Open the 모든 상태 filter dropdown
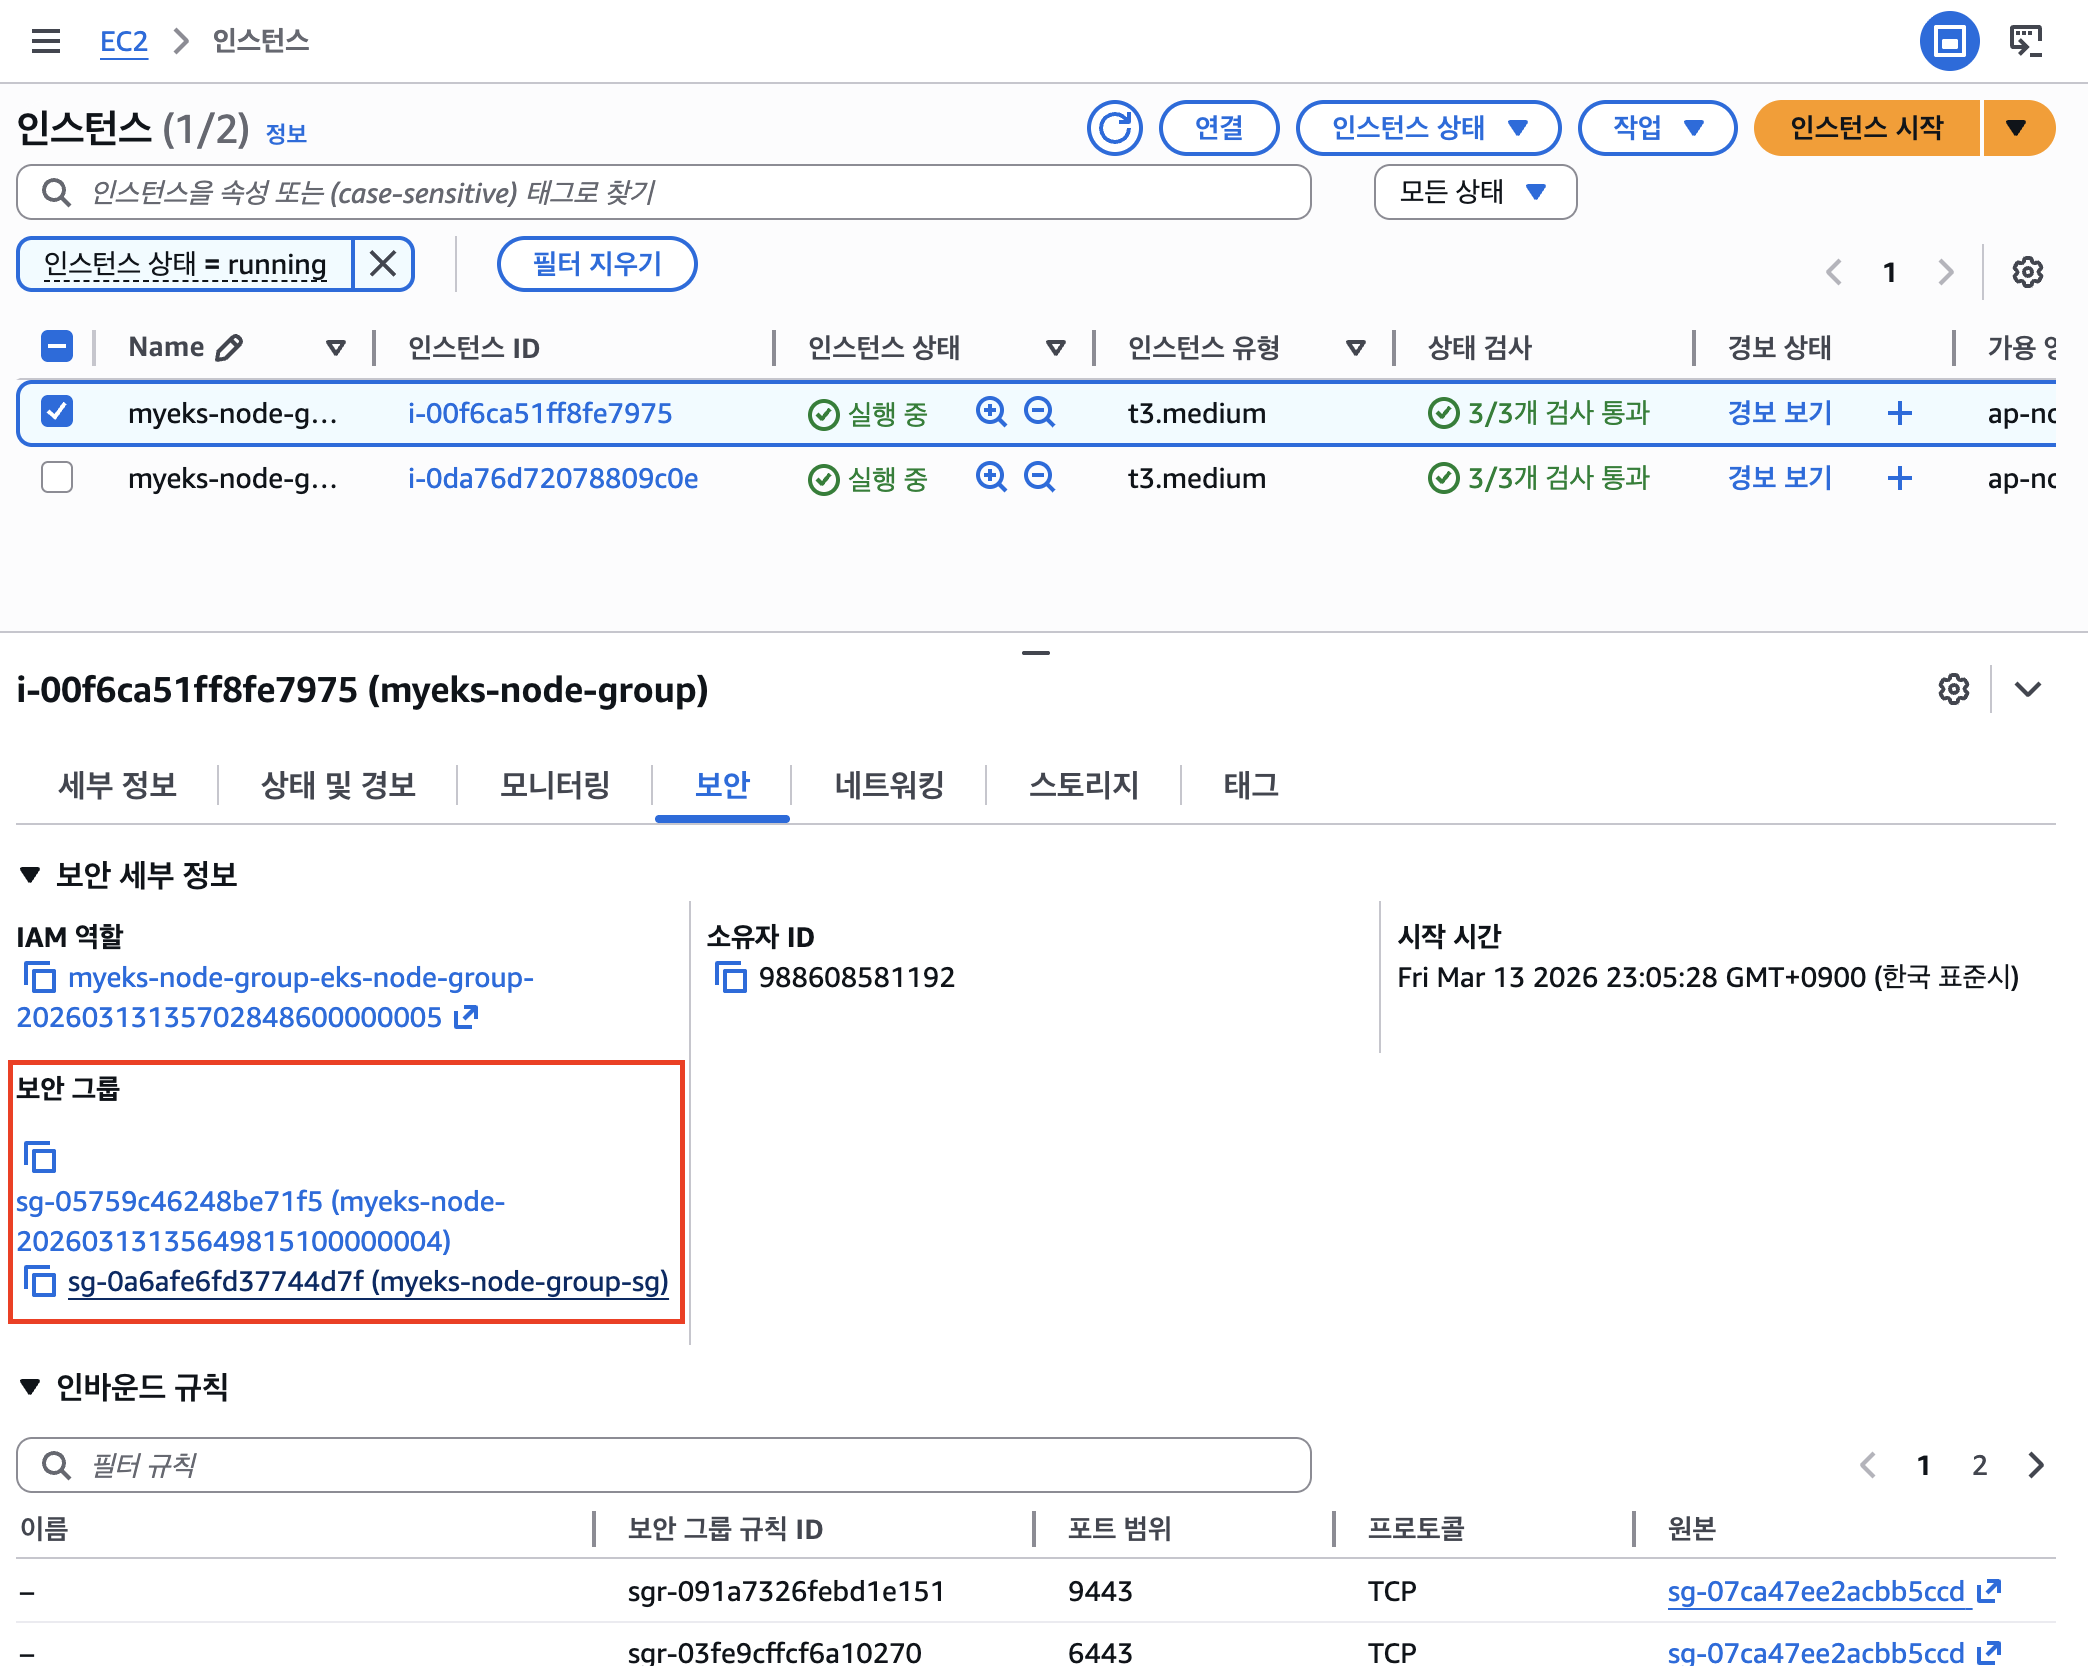This screenshot has height=1666, width=2088. (x=1474, y=192)
